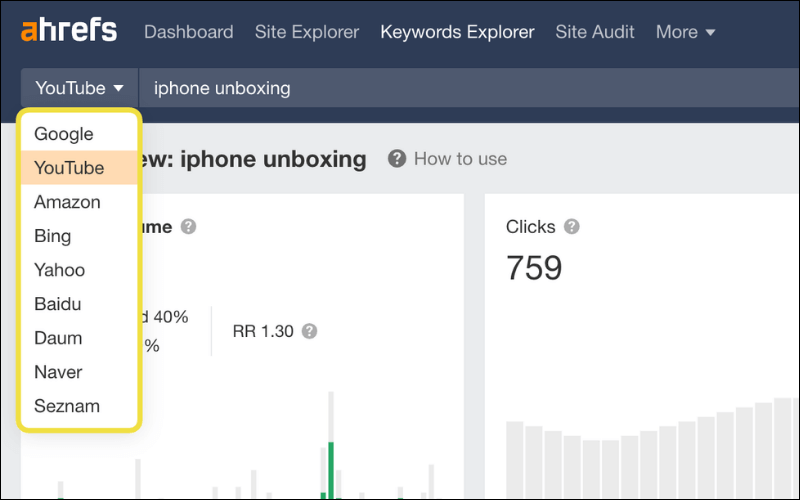Click the Ahrefs logo
Image resolution: width=800 pixels, height=500 pixels.
click(x=68, y=30)
